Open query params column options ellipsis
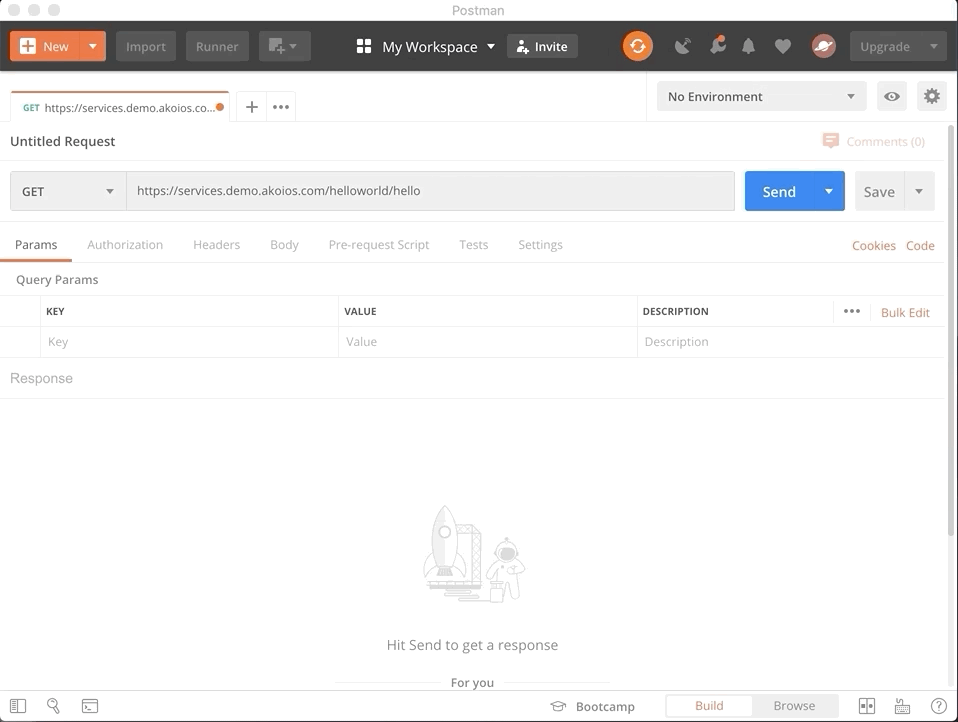Viewport: 958px width, 722px height. click(852, 312)
